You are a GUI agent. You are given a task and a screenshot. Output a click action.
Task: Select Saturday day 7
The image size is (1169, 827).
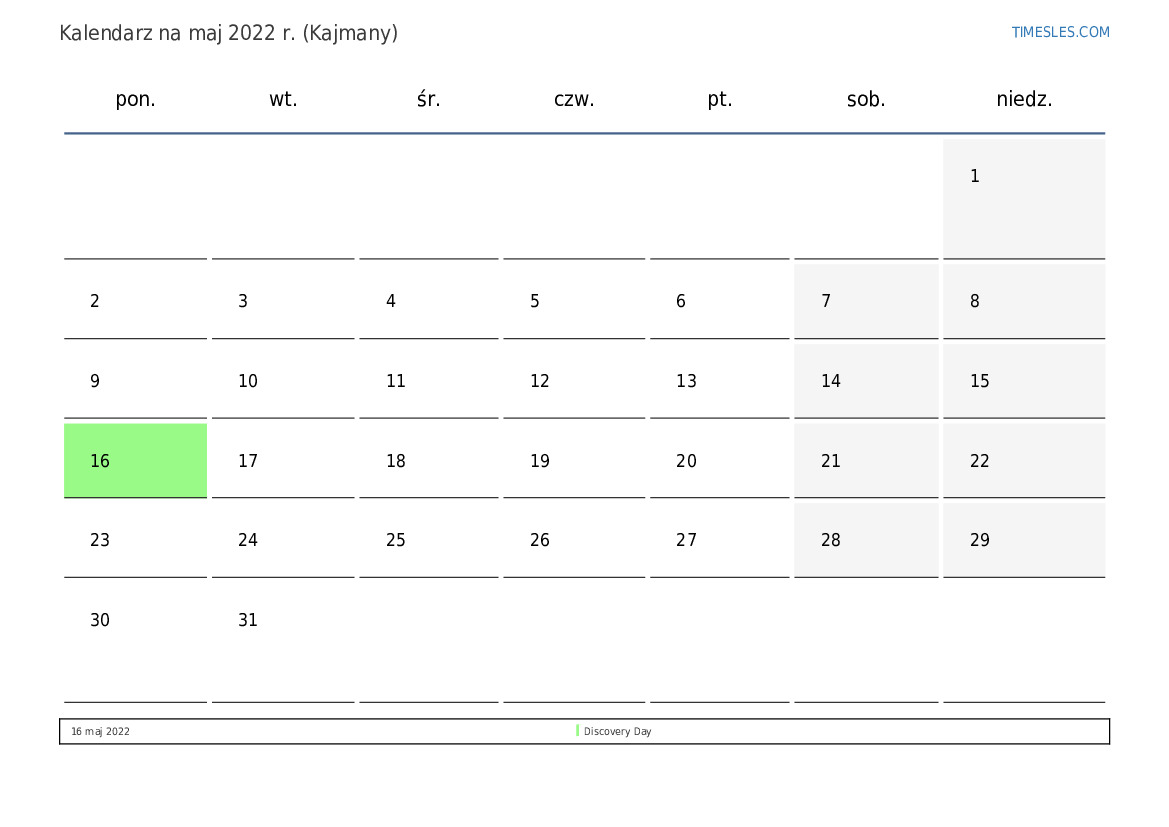tap(866, 301)
